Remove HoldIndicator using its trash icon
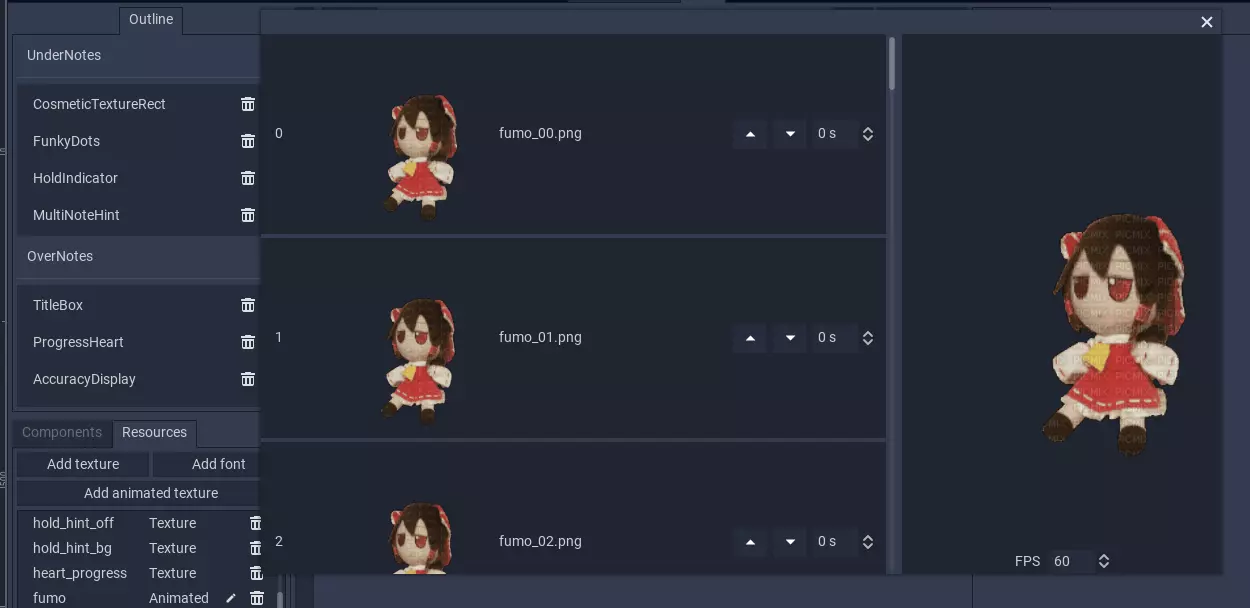 point(248,178)
